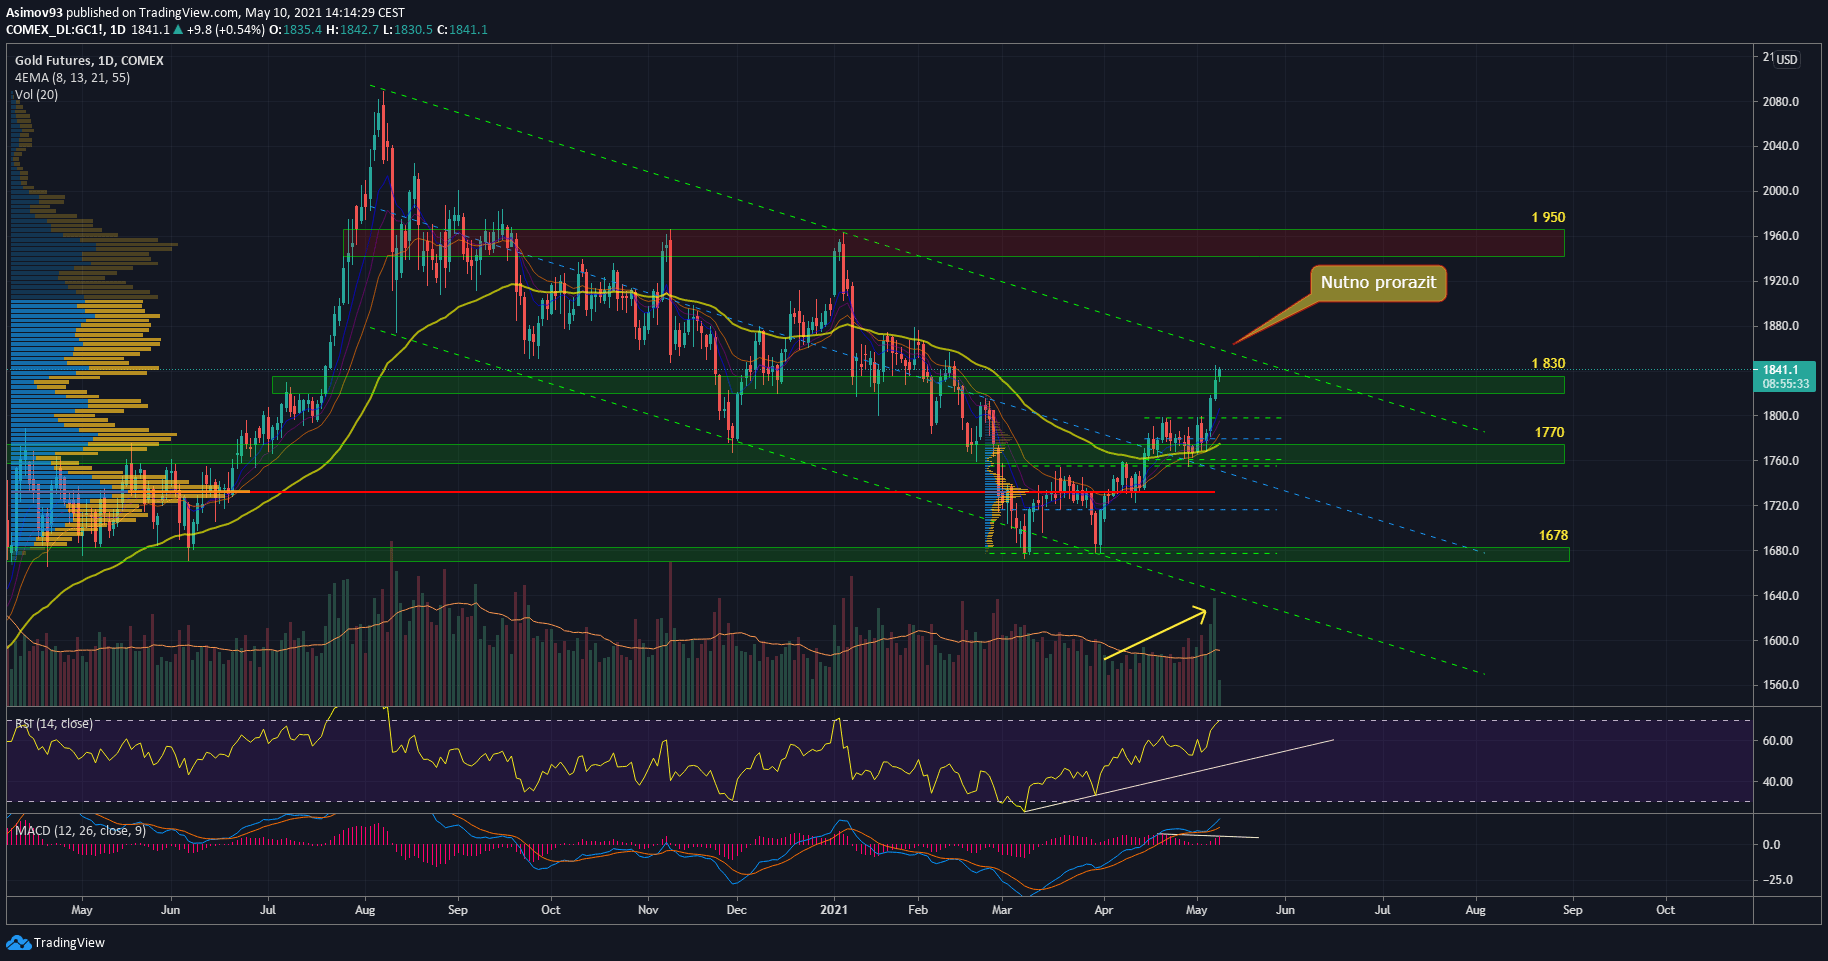Click the Vol (20) indicator label
This screenshot has height=961, width=1828.
click(36, 94)
